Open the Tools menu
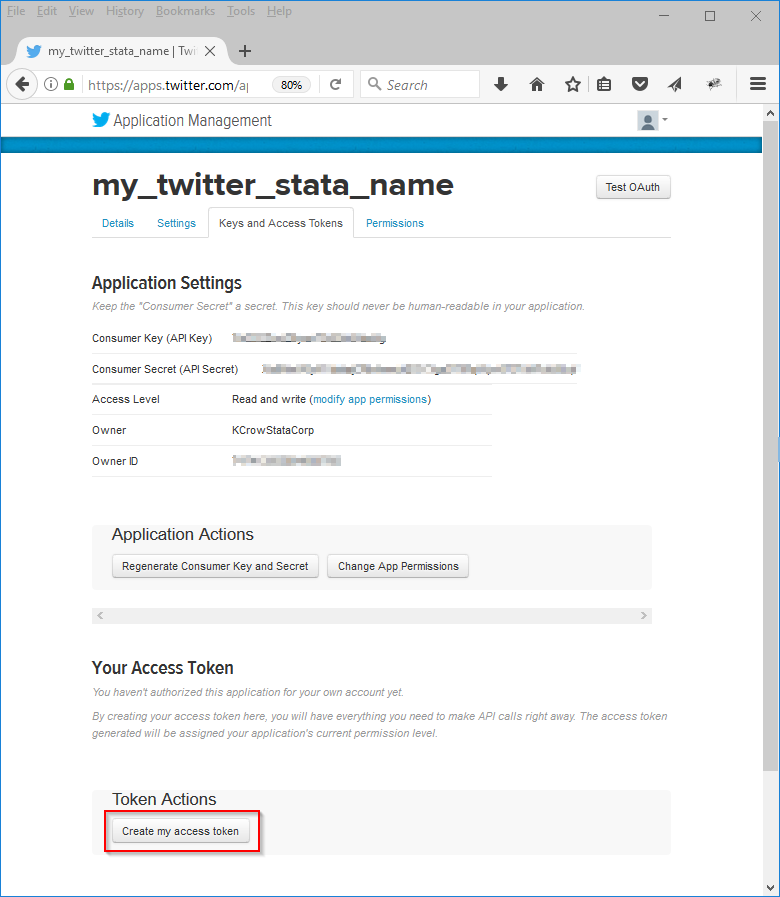The image size is (780, 897). (x=241, y=11)
